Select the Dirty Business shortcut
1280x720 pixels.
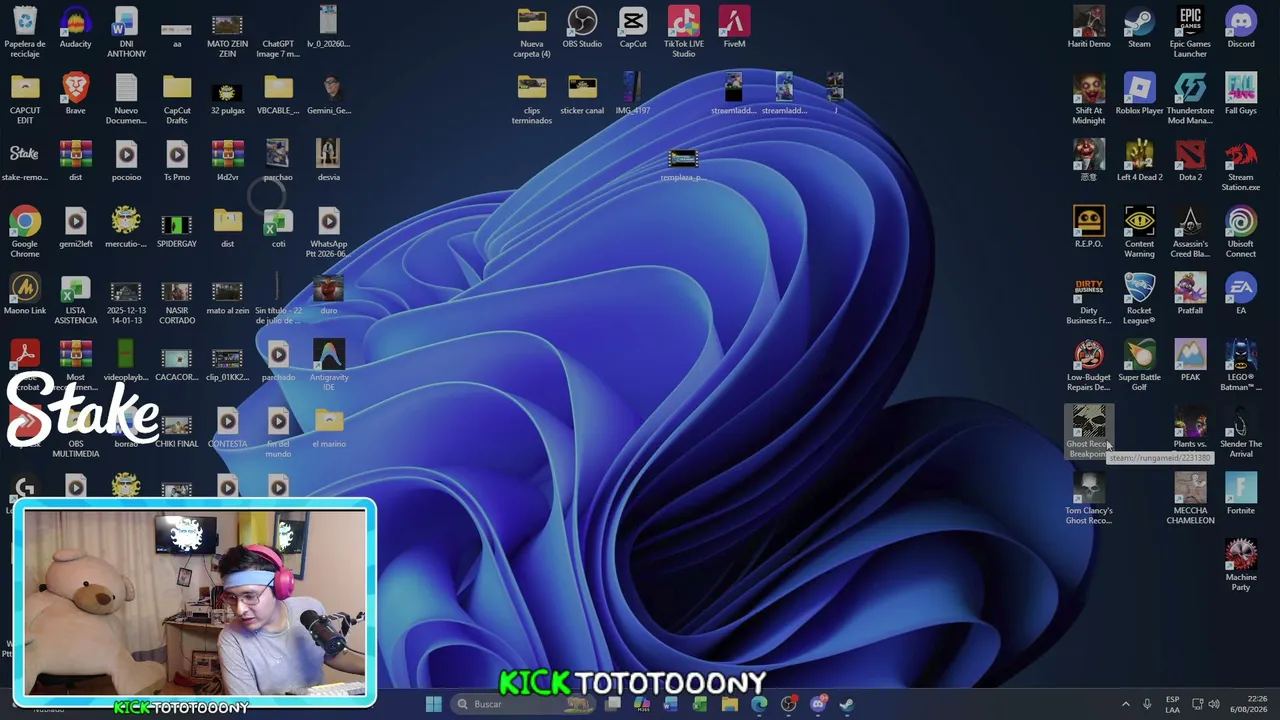1089,298
